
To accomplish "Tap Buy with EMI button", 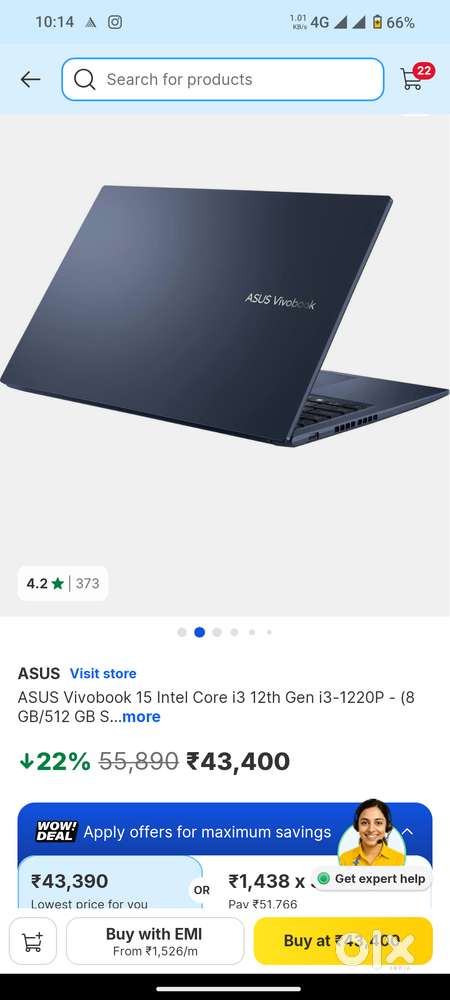I will [x=155, y=941].
